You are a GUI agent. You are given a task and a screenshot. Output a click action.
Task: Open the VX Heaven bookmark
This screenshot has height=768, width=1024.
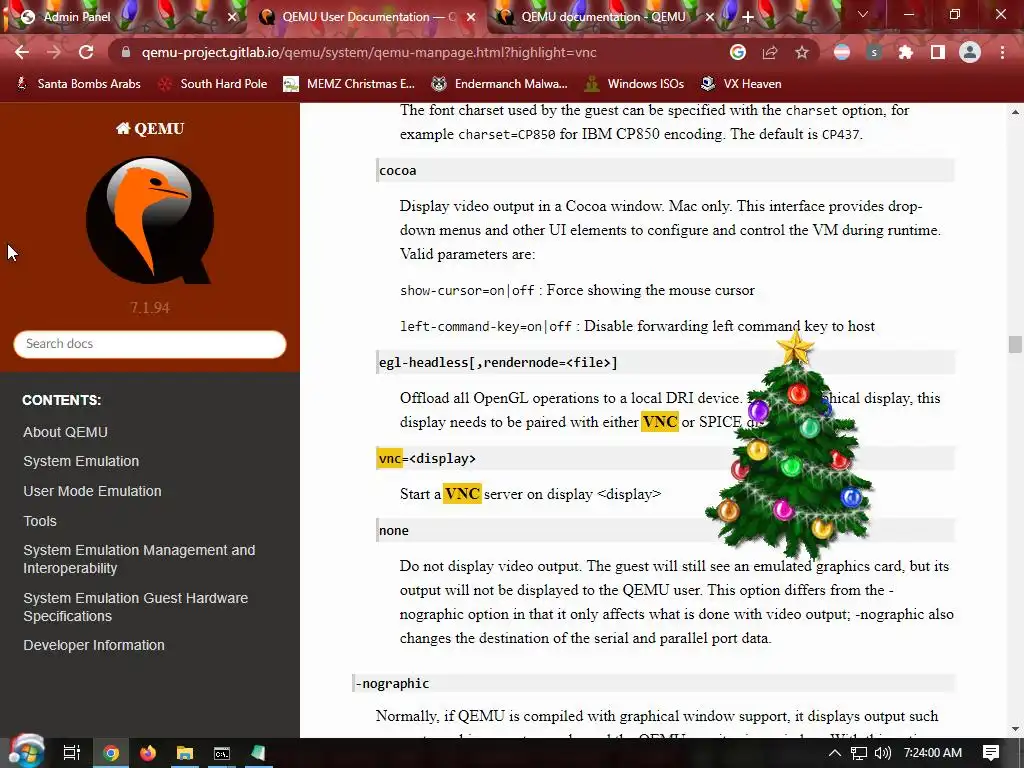pos(741,84)
